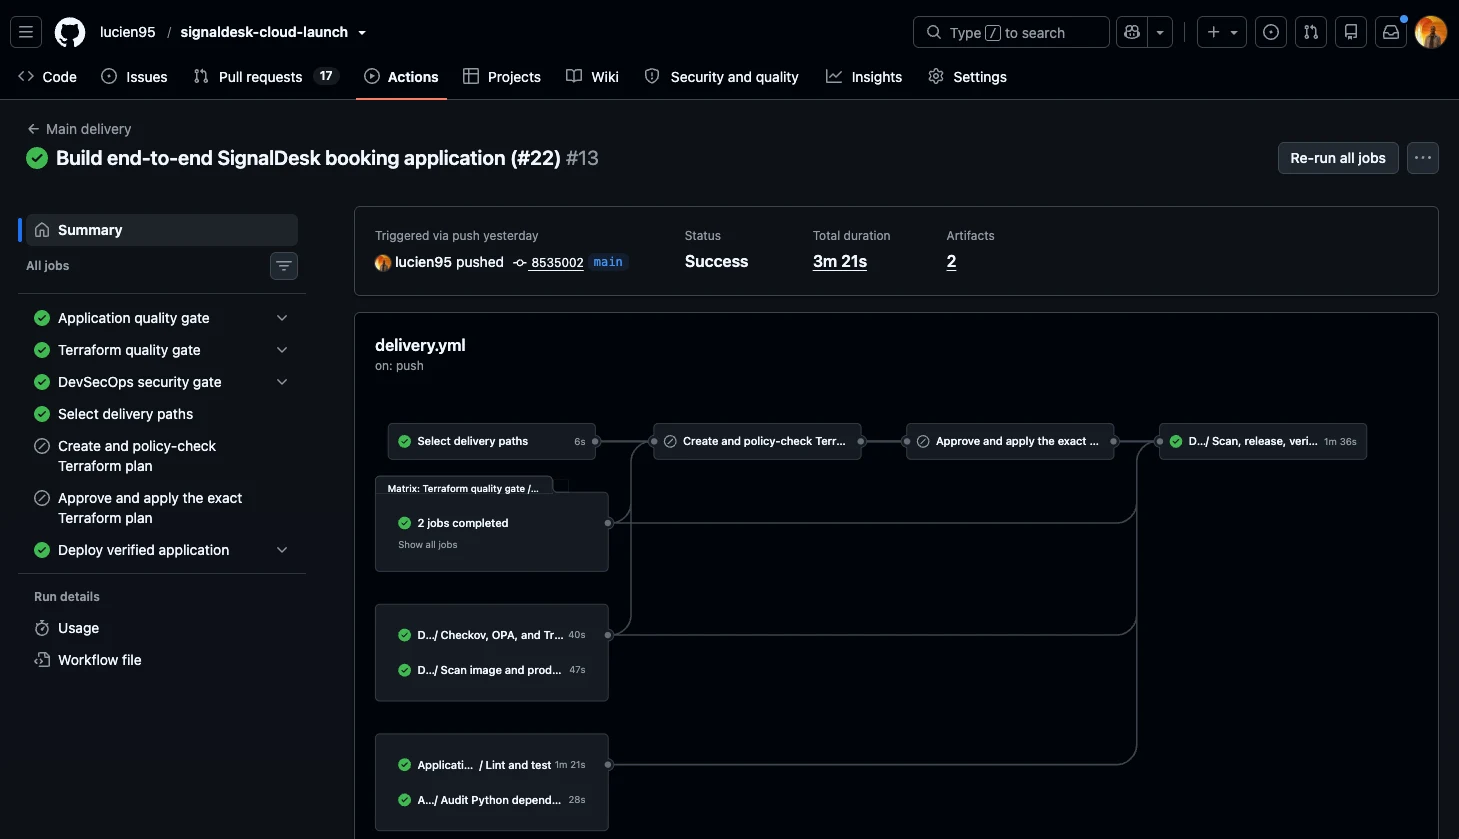Open the GitHub homepage logo
This screenshot has height=839, width=1459.
[x=70, y=32]
